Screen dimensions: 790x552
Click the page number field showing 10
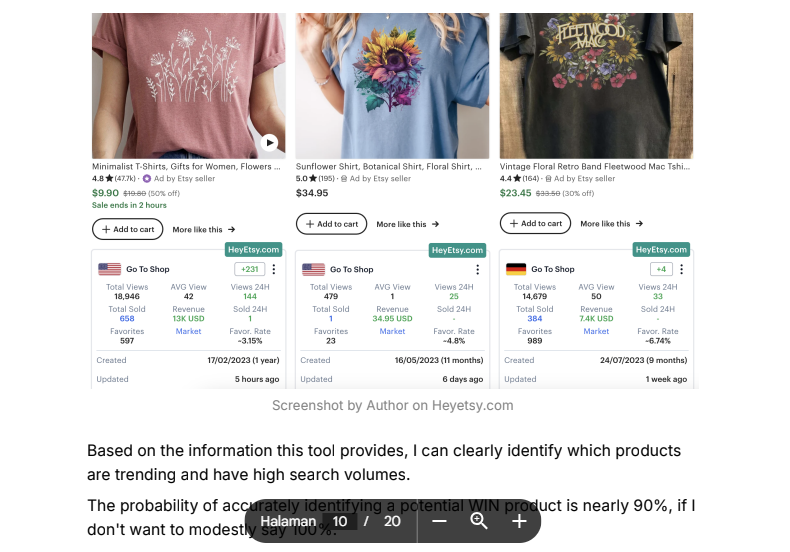tap(340, 521)
